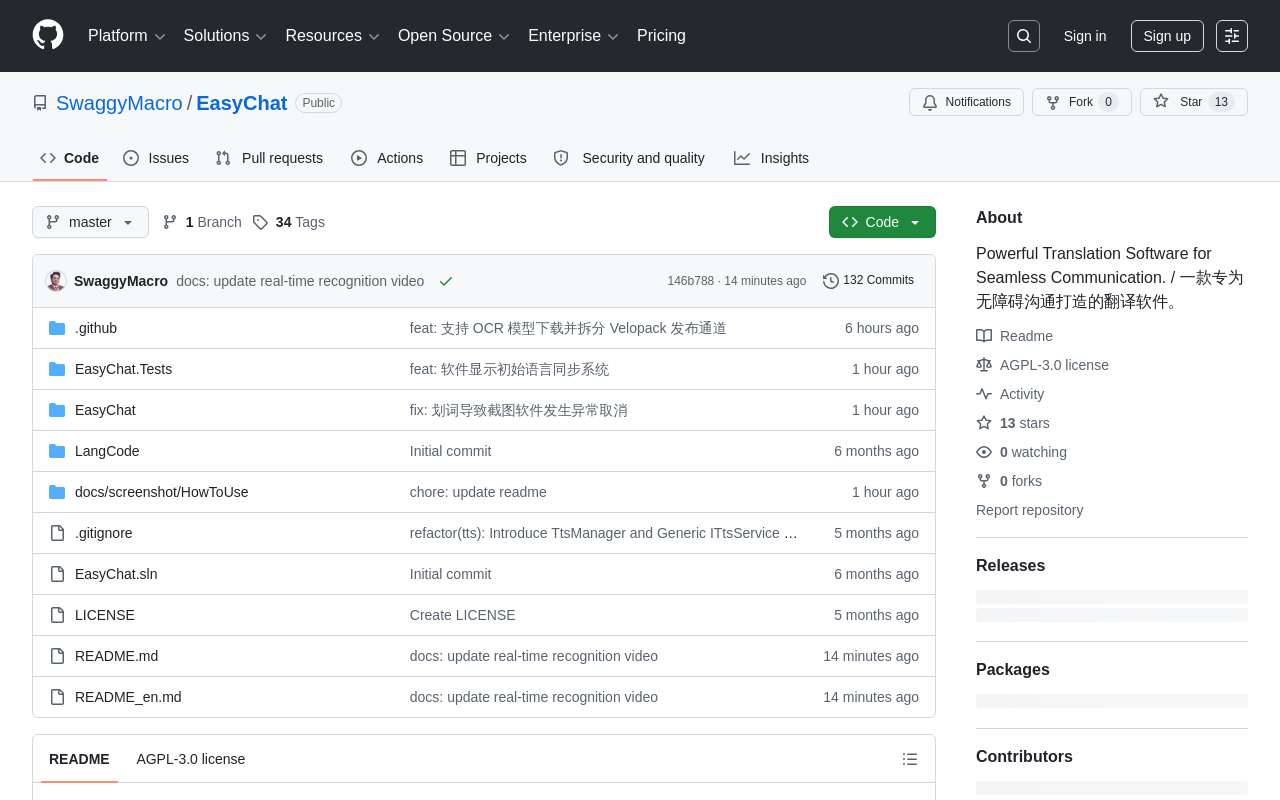Switch to the Insights tab
Viewport: 1280px width, 800px height.
(x=771, y=158)
